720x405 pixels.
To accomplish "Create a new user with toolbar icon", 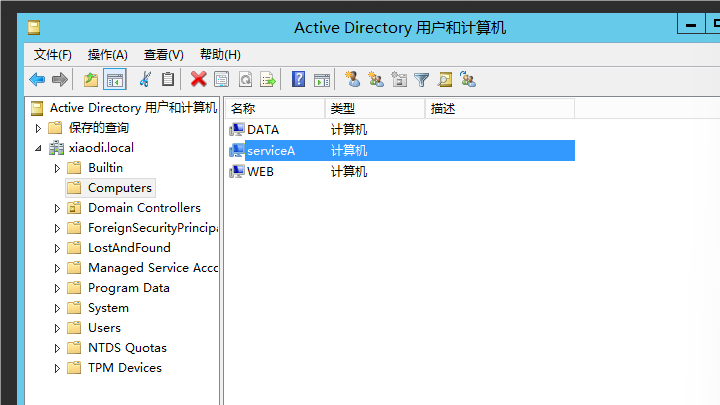I will point(352,79).
